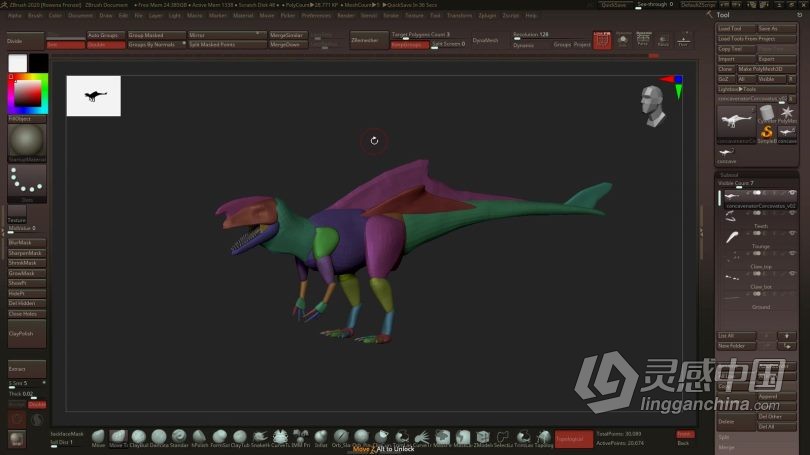Open the Preferences menu
This screenshot has width=810, height=455.
pyautogui.click(x=316, y=15)
